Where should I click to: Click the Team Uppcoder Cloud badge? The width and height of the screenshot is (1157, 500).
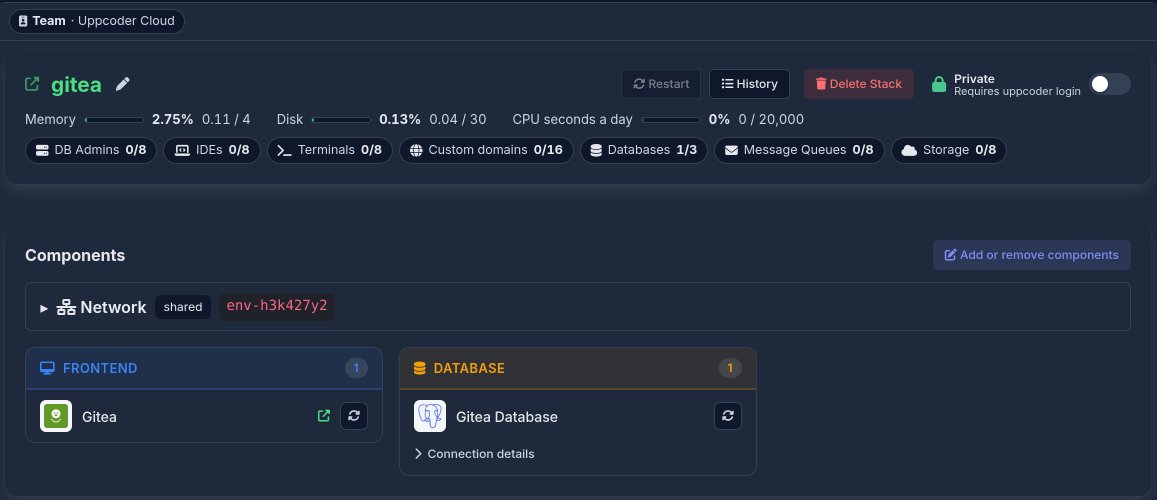97,21
